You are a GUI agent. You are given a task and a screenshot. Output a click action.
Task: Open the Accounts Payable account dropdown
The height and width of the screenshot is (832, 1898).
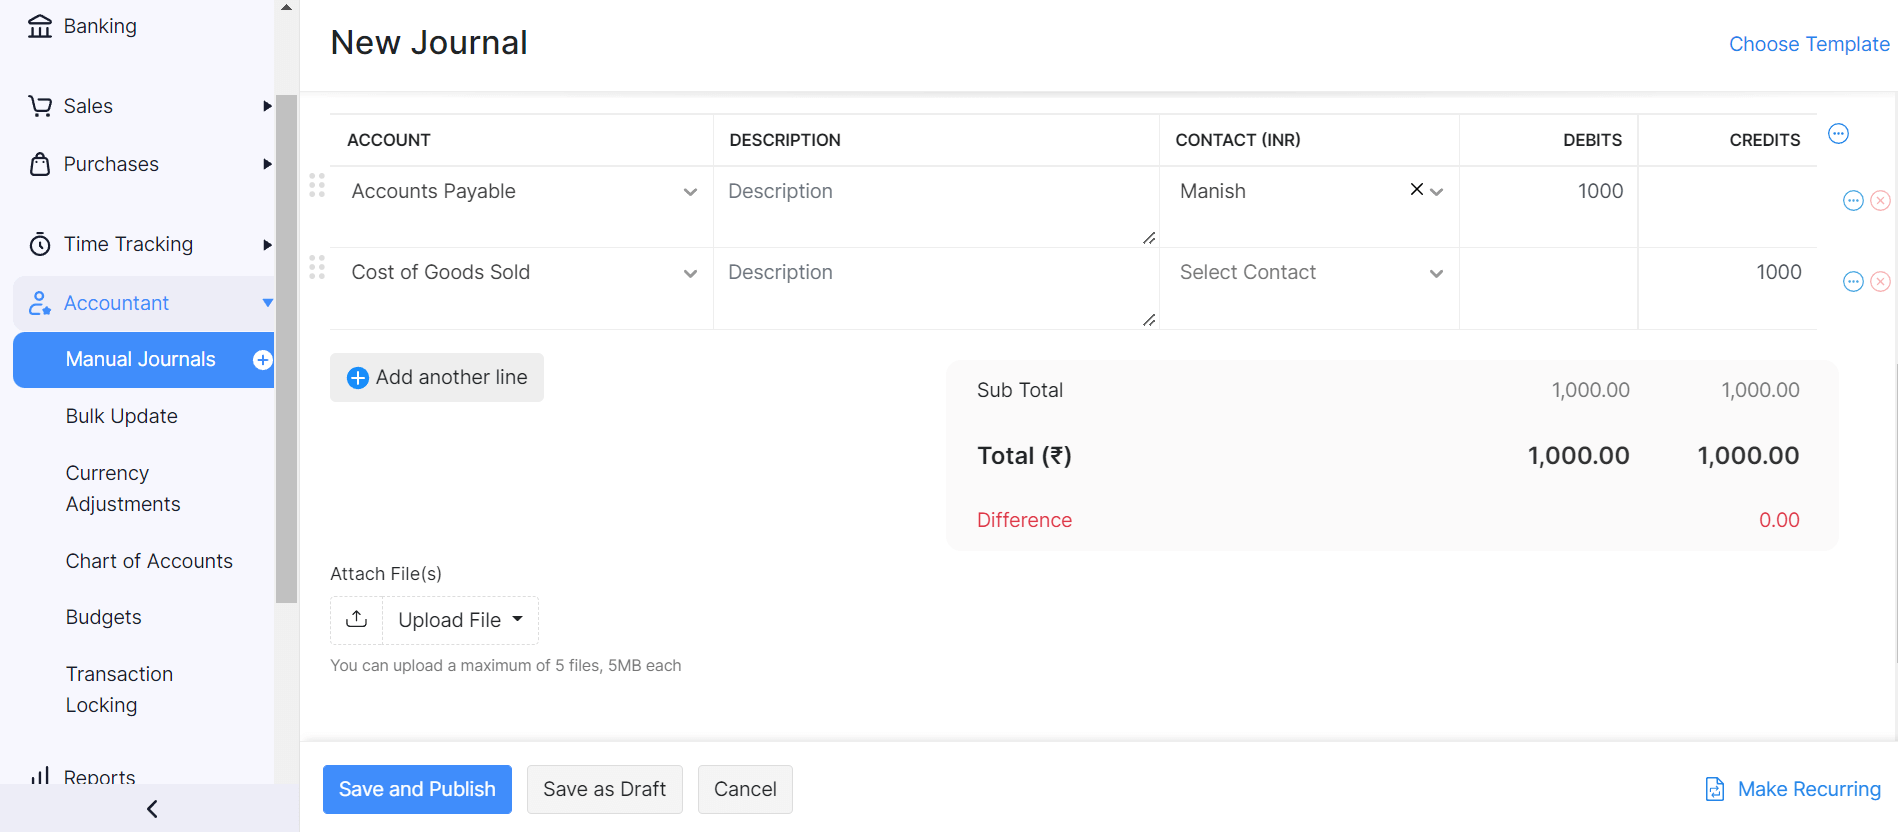[690, 192]
